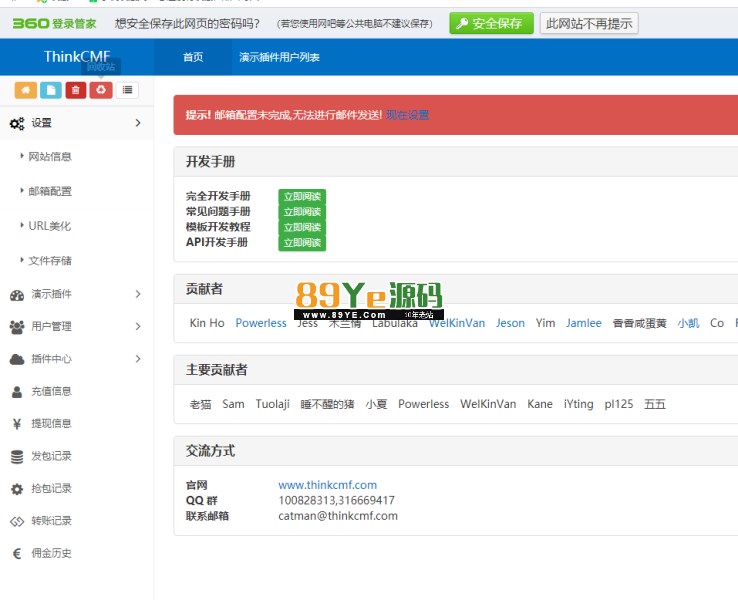Click main contributor Tuolaji

click(x=273, y=404)
